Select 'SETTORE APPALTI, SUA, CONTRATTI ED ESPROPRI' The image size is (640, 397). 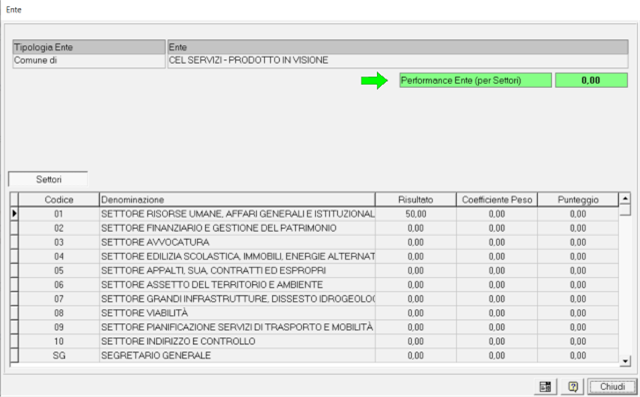(237, 271)
